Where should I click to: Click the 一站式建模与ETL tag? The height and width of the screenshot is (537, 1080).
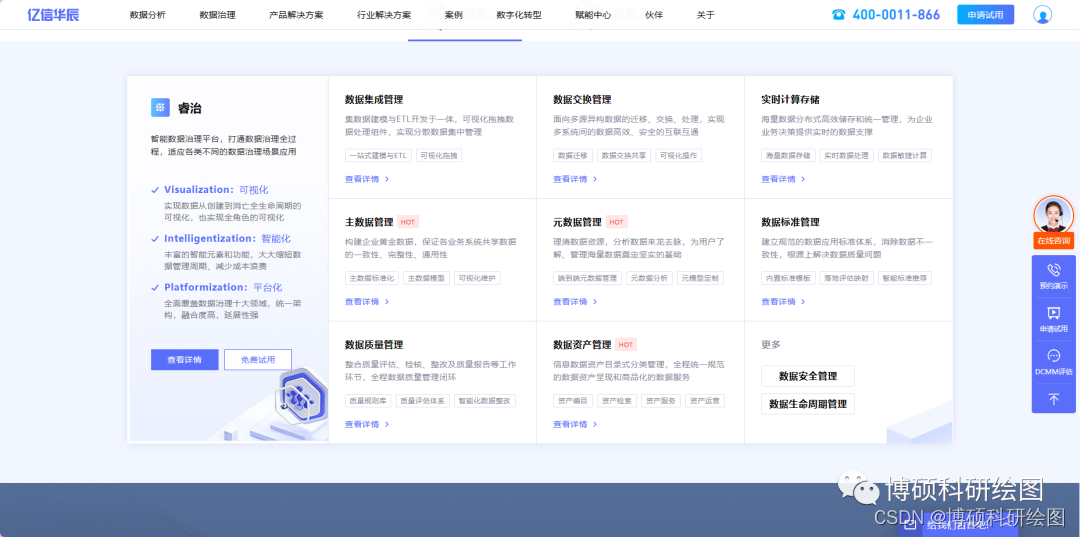tap(378, 156)
